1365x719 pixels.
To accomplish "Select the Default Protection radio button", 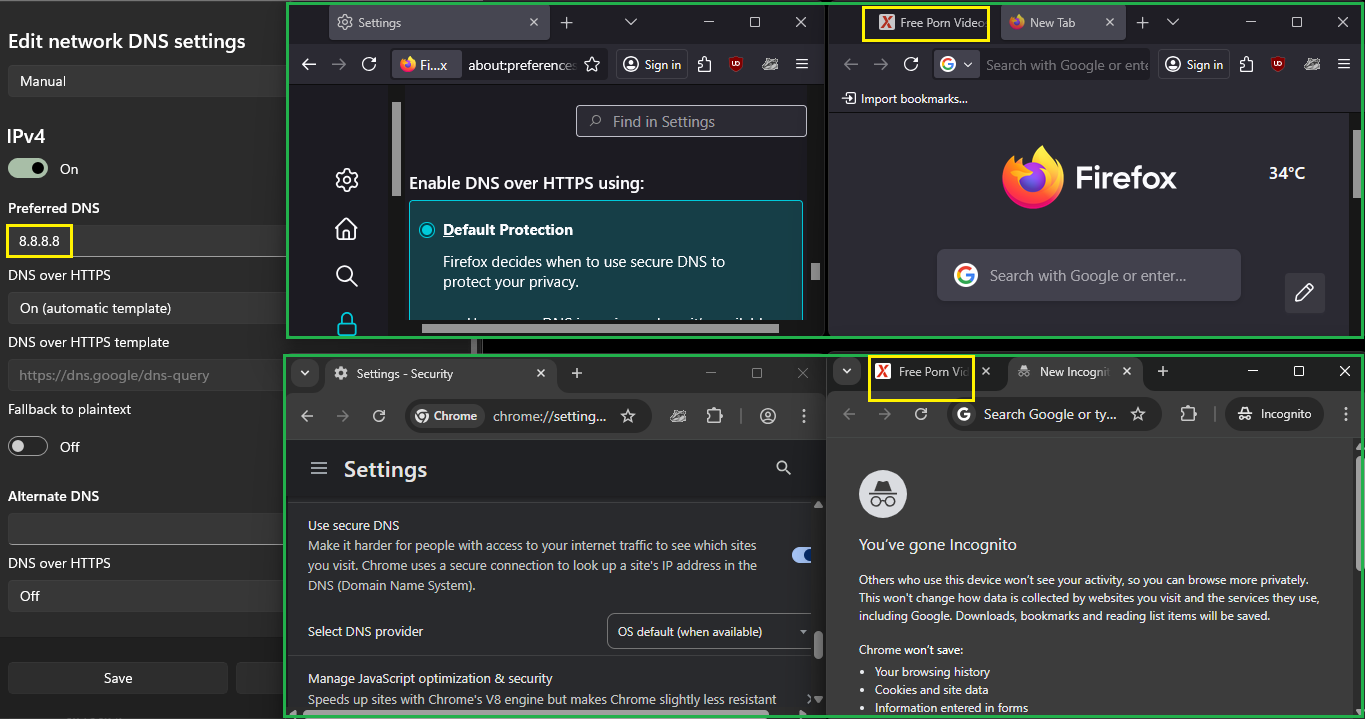I will pos(427,230).
